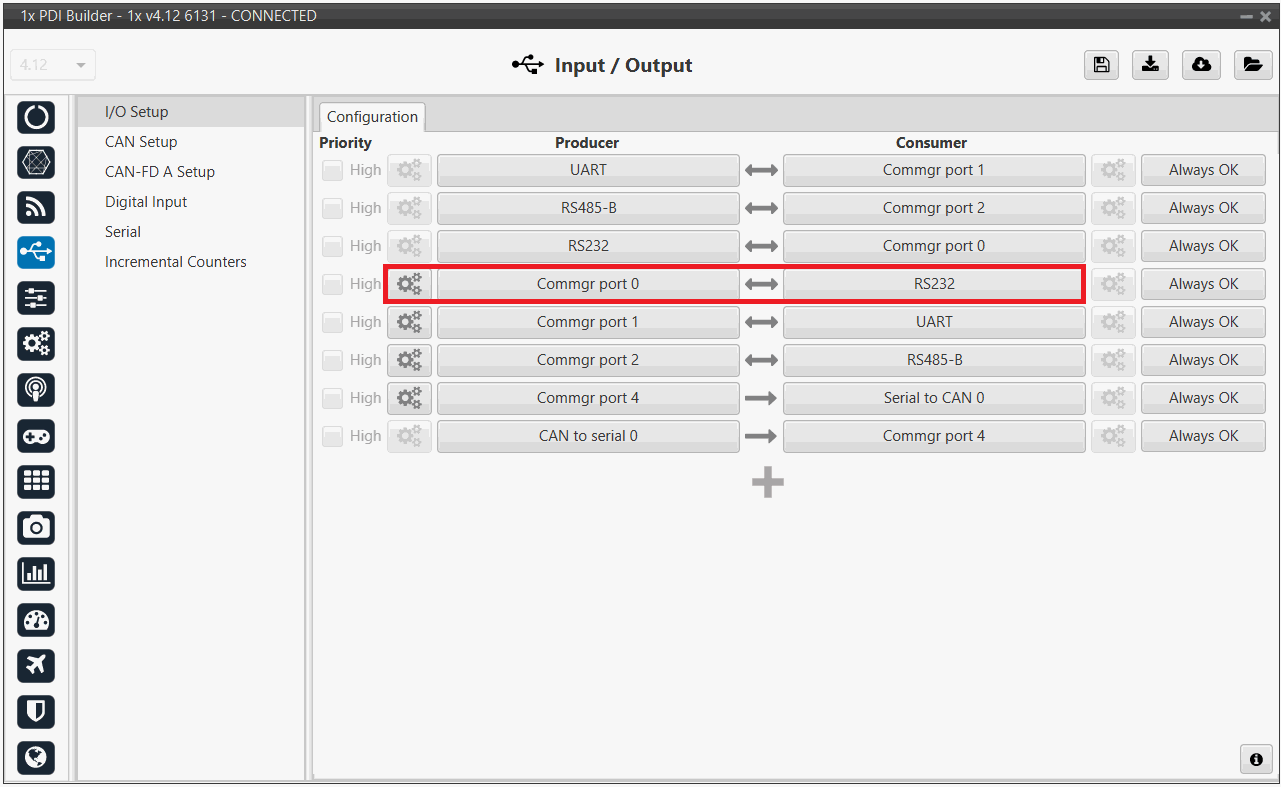Open the camera section in sidebar
The image size is (1281, 787).
point(36,527)
